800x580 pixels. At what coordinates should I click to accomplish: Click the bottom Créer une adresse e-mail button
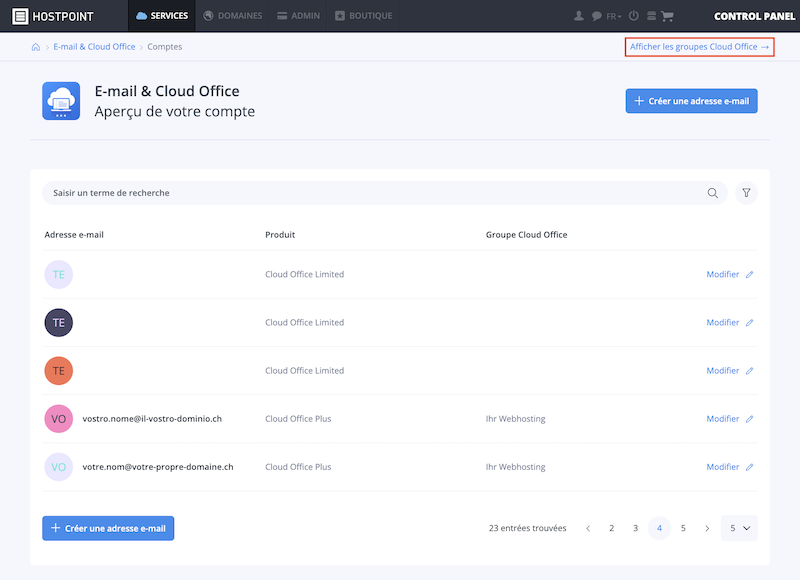tap(108, 528)
